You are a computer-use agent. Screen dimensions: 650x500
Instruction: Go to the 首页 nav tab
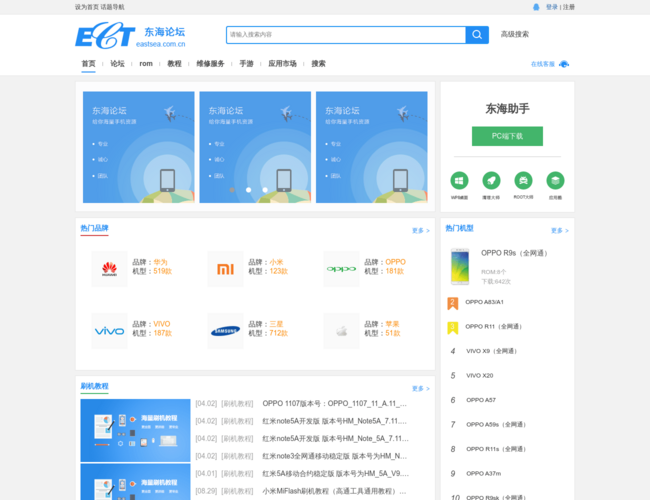click(x=88, y=63)
